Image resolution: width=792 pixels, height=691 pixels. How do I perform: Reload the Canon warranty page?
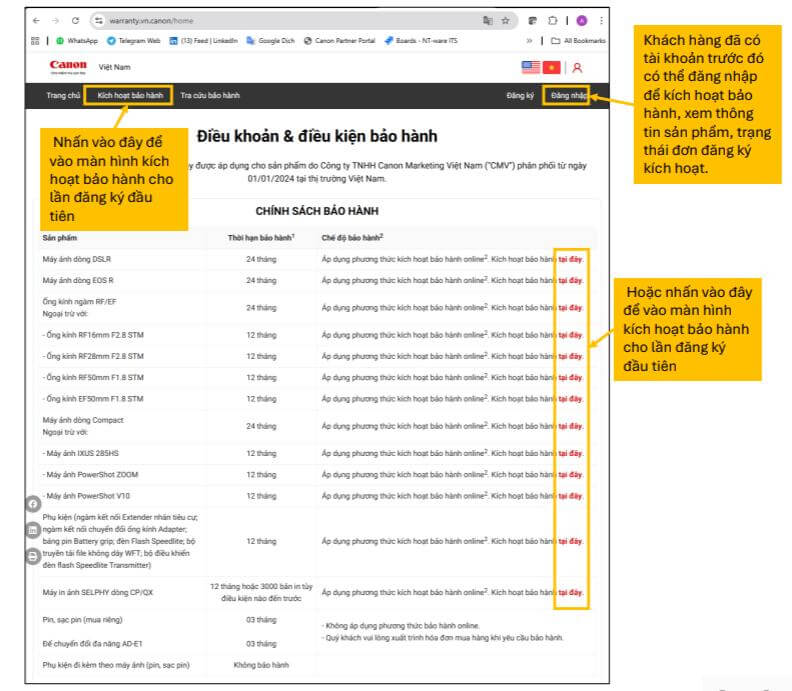[75, 21]
